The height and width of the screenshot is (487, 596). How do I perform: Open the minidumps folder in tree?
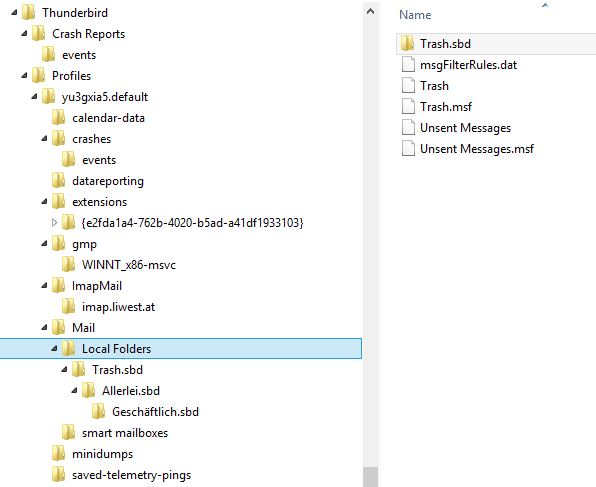click(x=103, y=454)
